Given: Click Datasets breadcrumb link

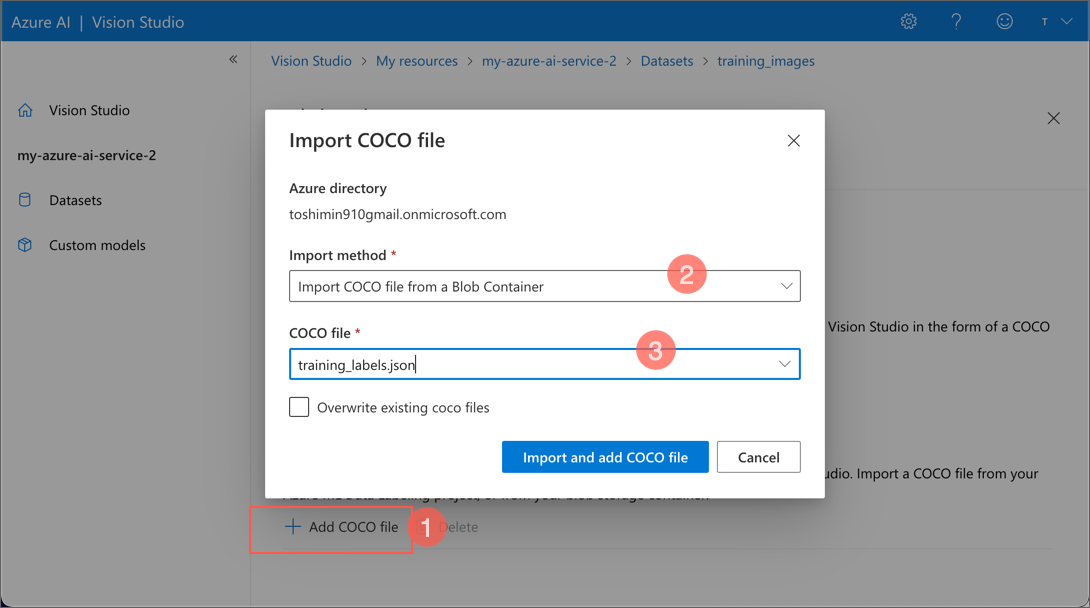Looking at the screenshot, I should [x=667, y=61].
